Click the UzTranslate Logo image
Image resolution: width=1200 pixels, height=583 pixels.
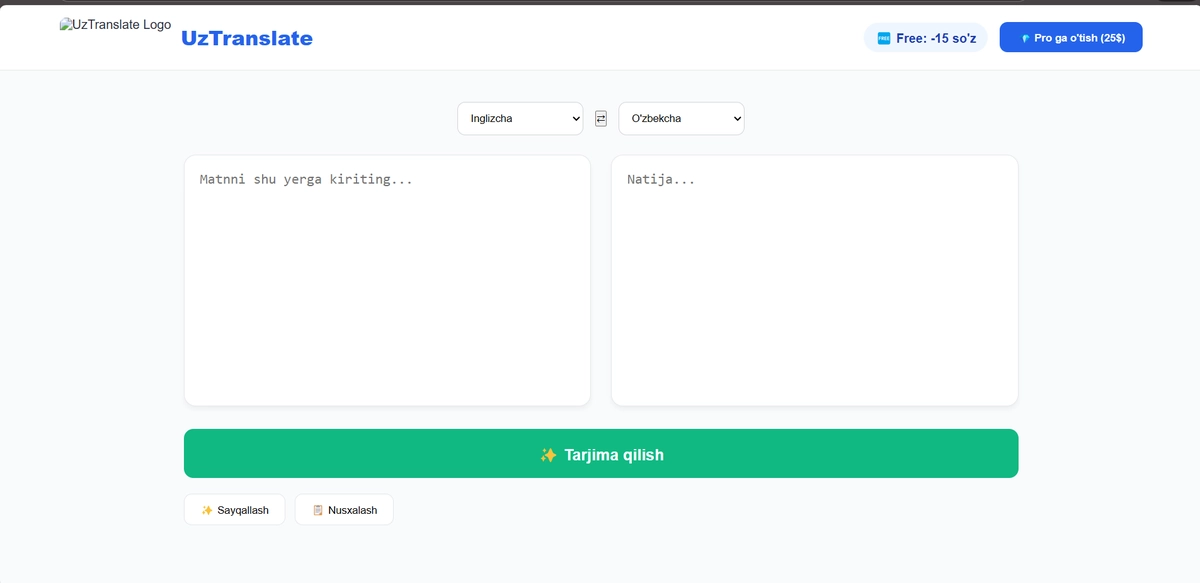click(115, 25)
